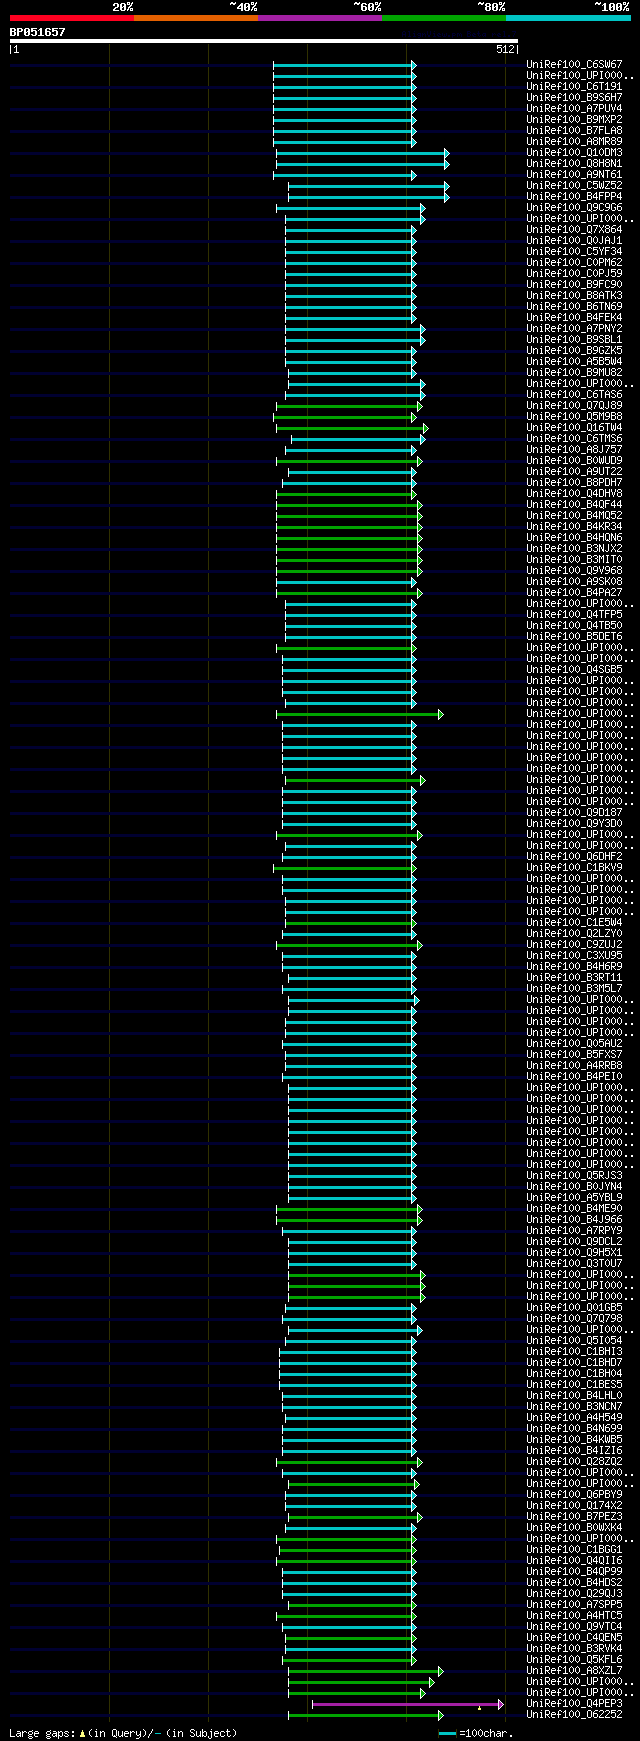
Task: Click the orange ~40% identity legend bar
Action: click(195, 17)
